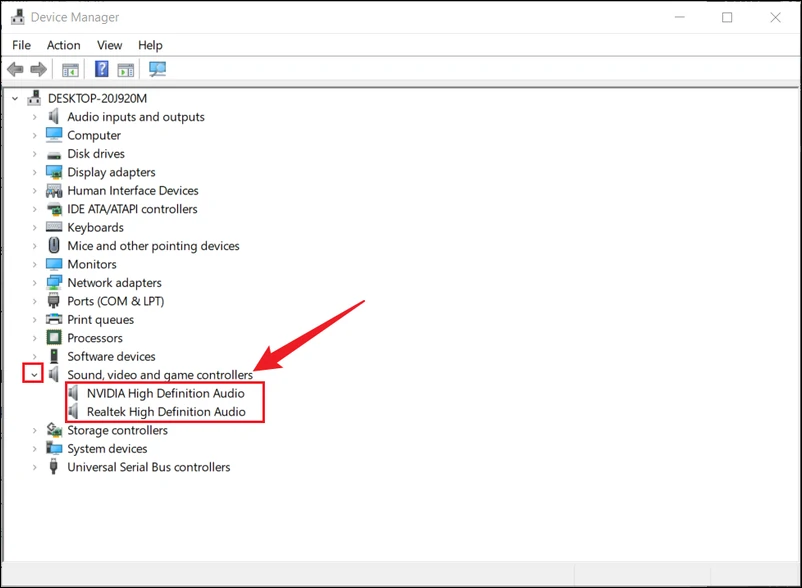
Task: Click Scan for hardware changes icon
Action: click(158, 69)
